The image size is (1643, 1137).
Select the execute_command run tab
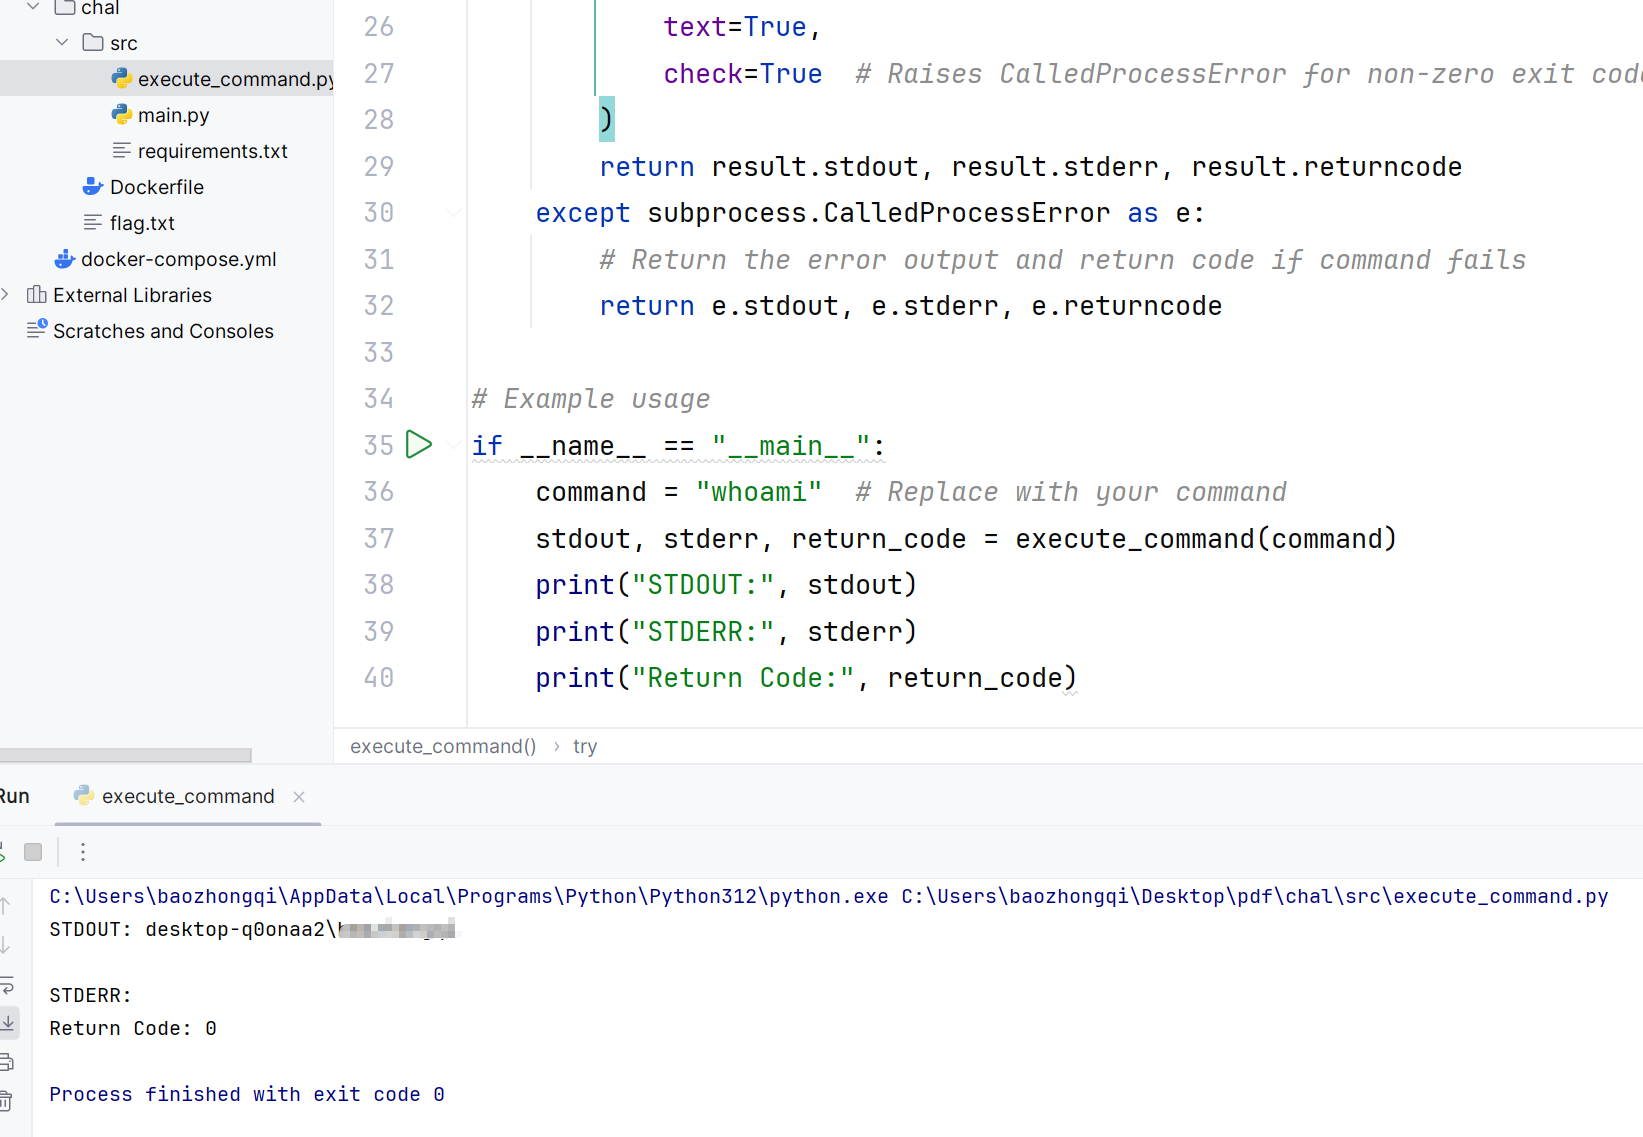[x=187, y=797]
